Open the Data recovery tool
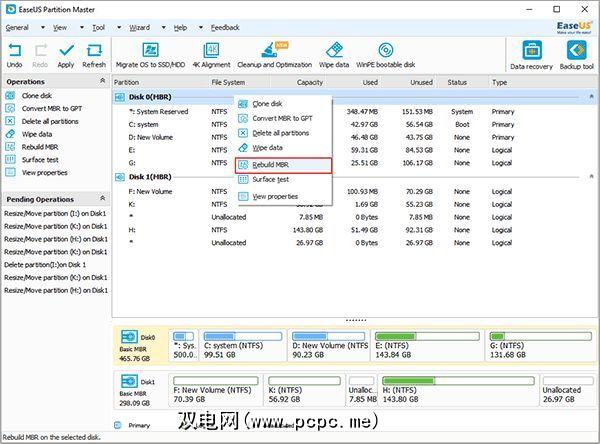Image resolution: width=600 pixels, height=444 pixels. coord(532,54)
